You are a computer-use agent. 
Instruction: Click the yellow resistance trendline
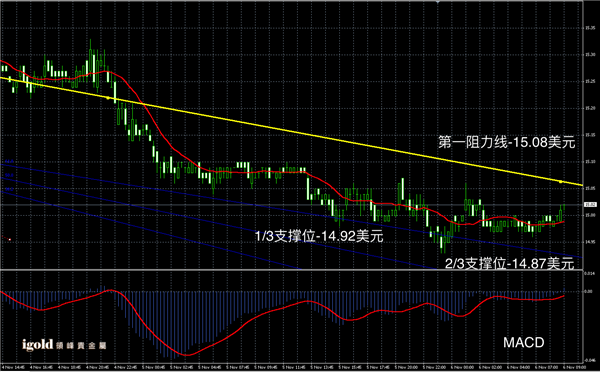click(291, 131)
